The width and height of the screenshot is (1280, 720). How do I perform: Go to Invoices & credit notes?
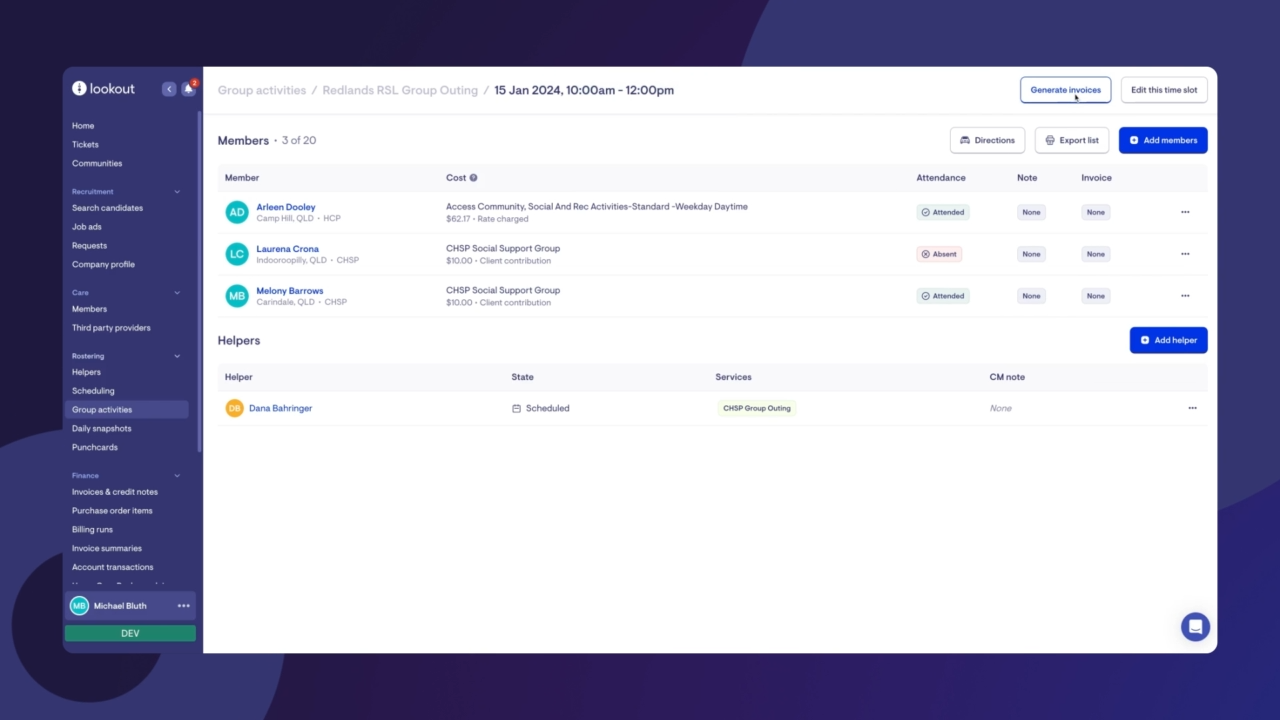114,492
